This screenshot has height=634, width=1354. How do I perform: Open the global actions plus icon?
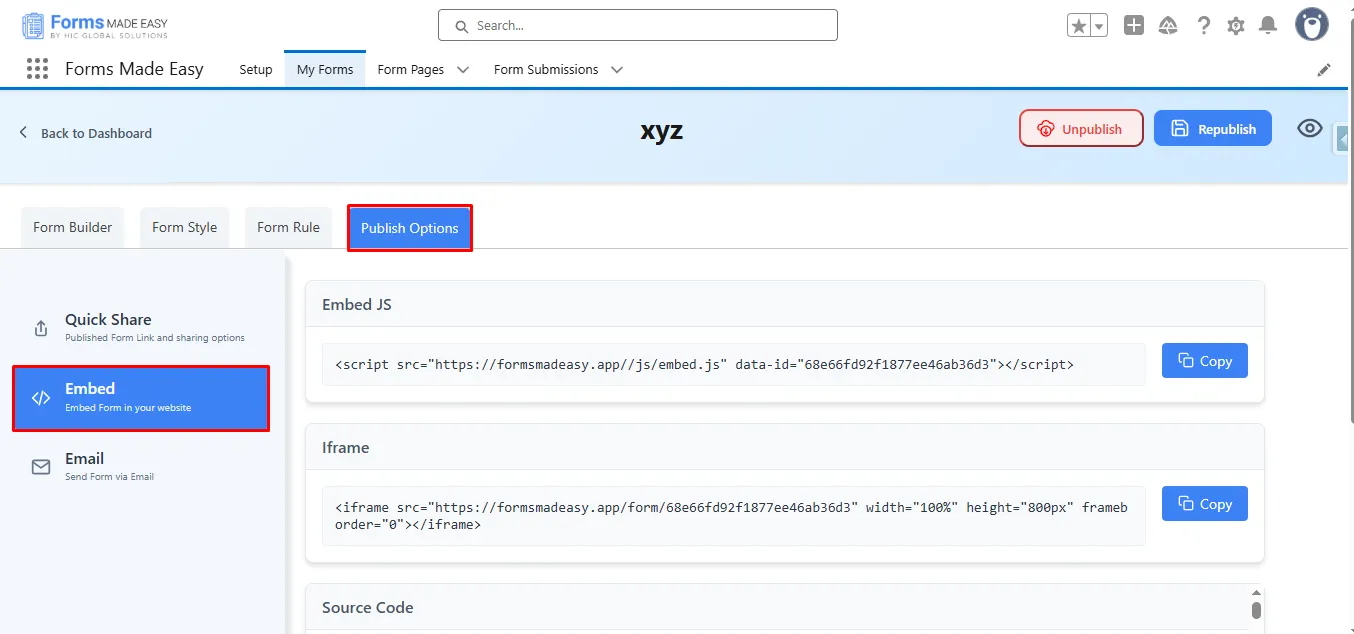click(1133, 26)
